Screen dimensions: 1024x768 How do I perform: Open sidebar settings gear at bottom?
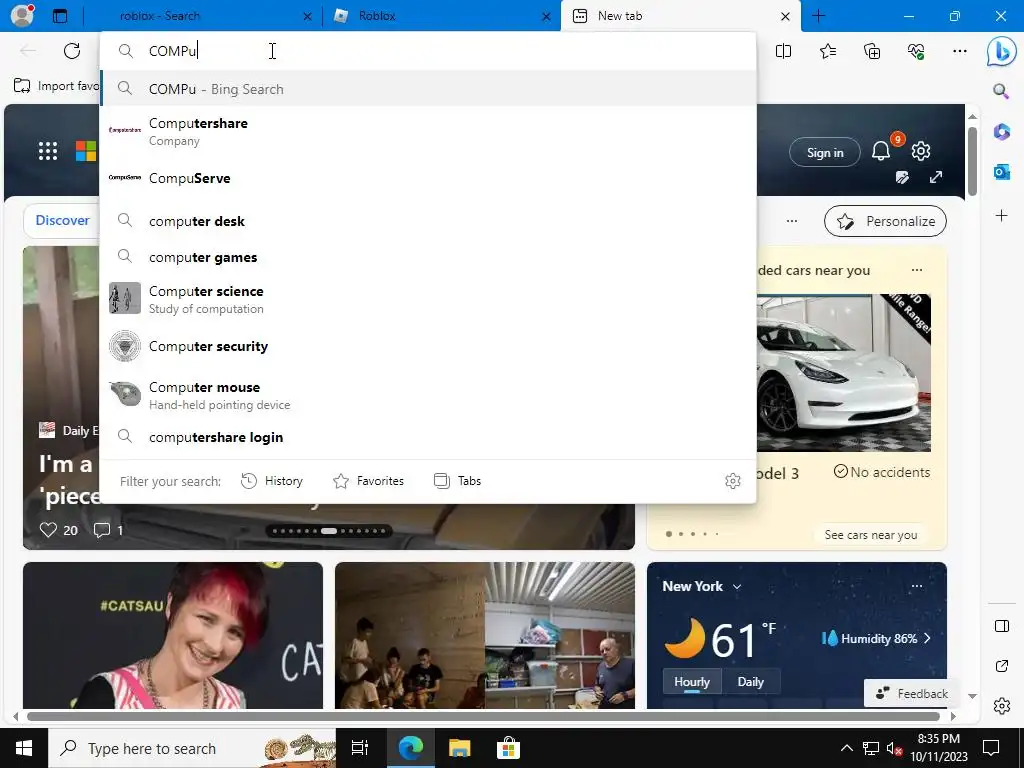[1002, 706]
